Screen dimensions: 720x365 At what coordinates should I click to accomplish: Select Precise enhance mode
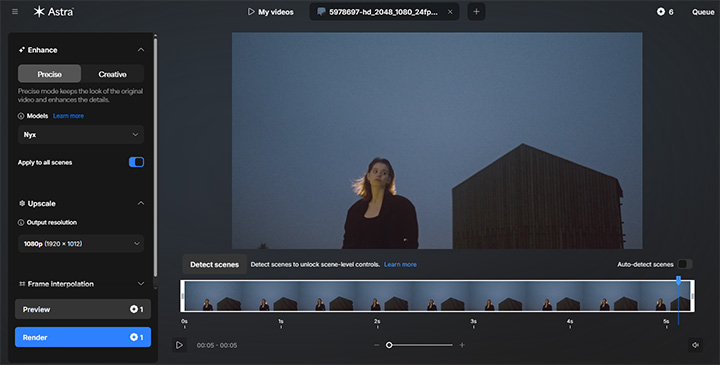[x=50, y=74]
